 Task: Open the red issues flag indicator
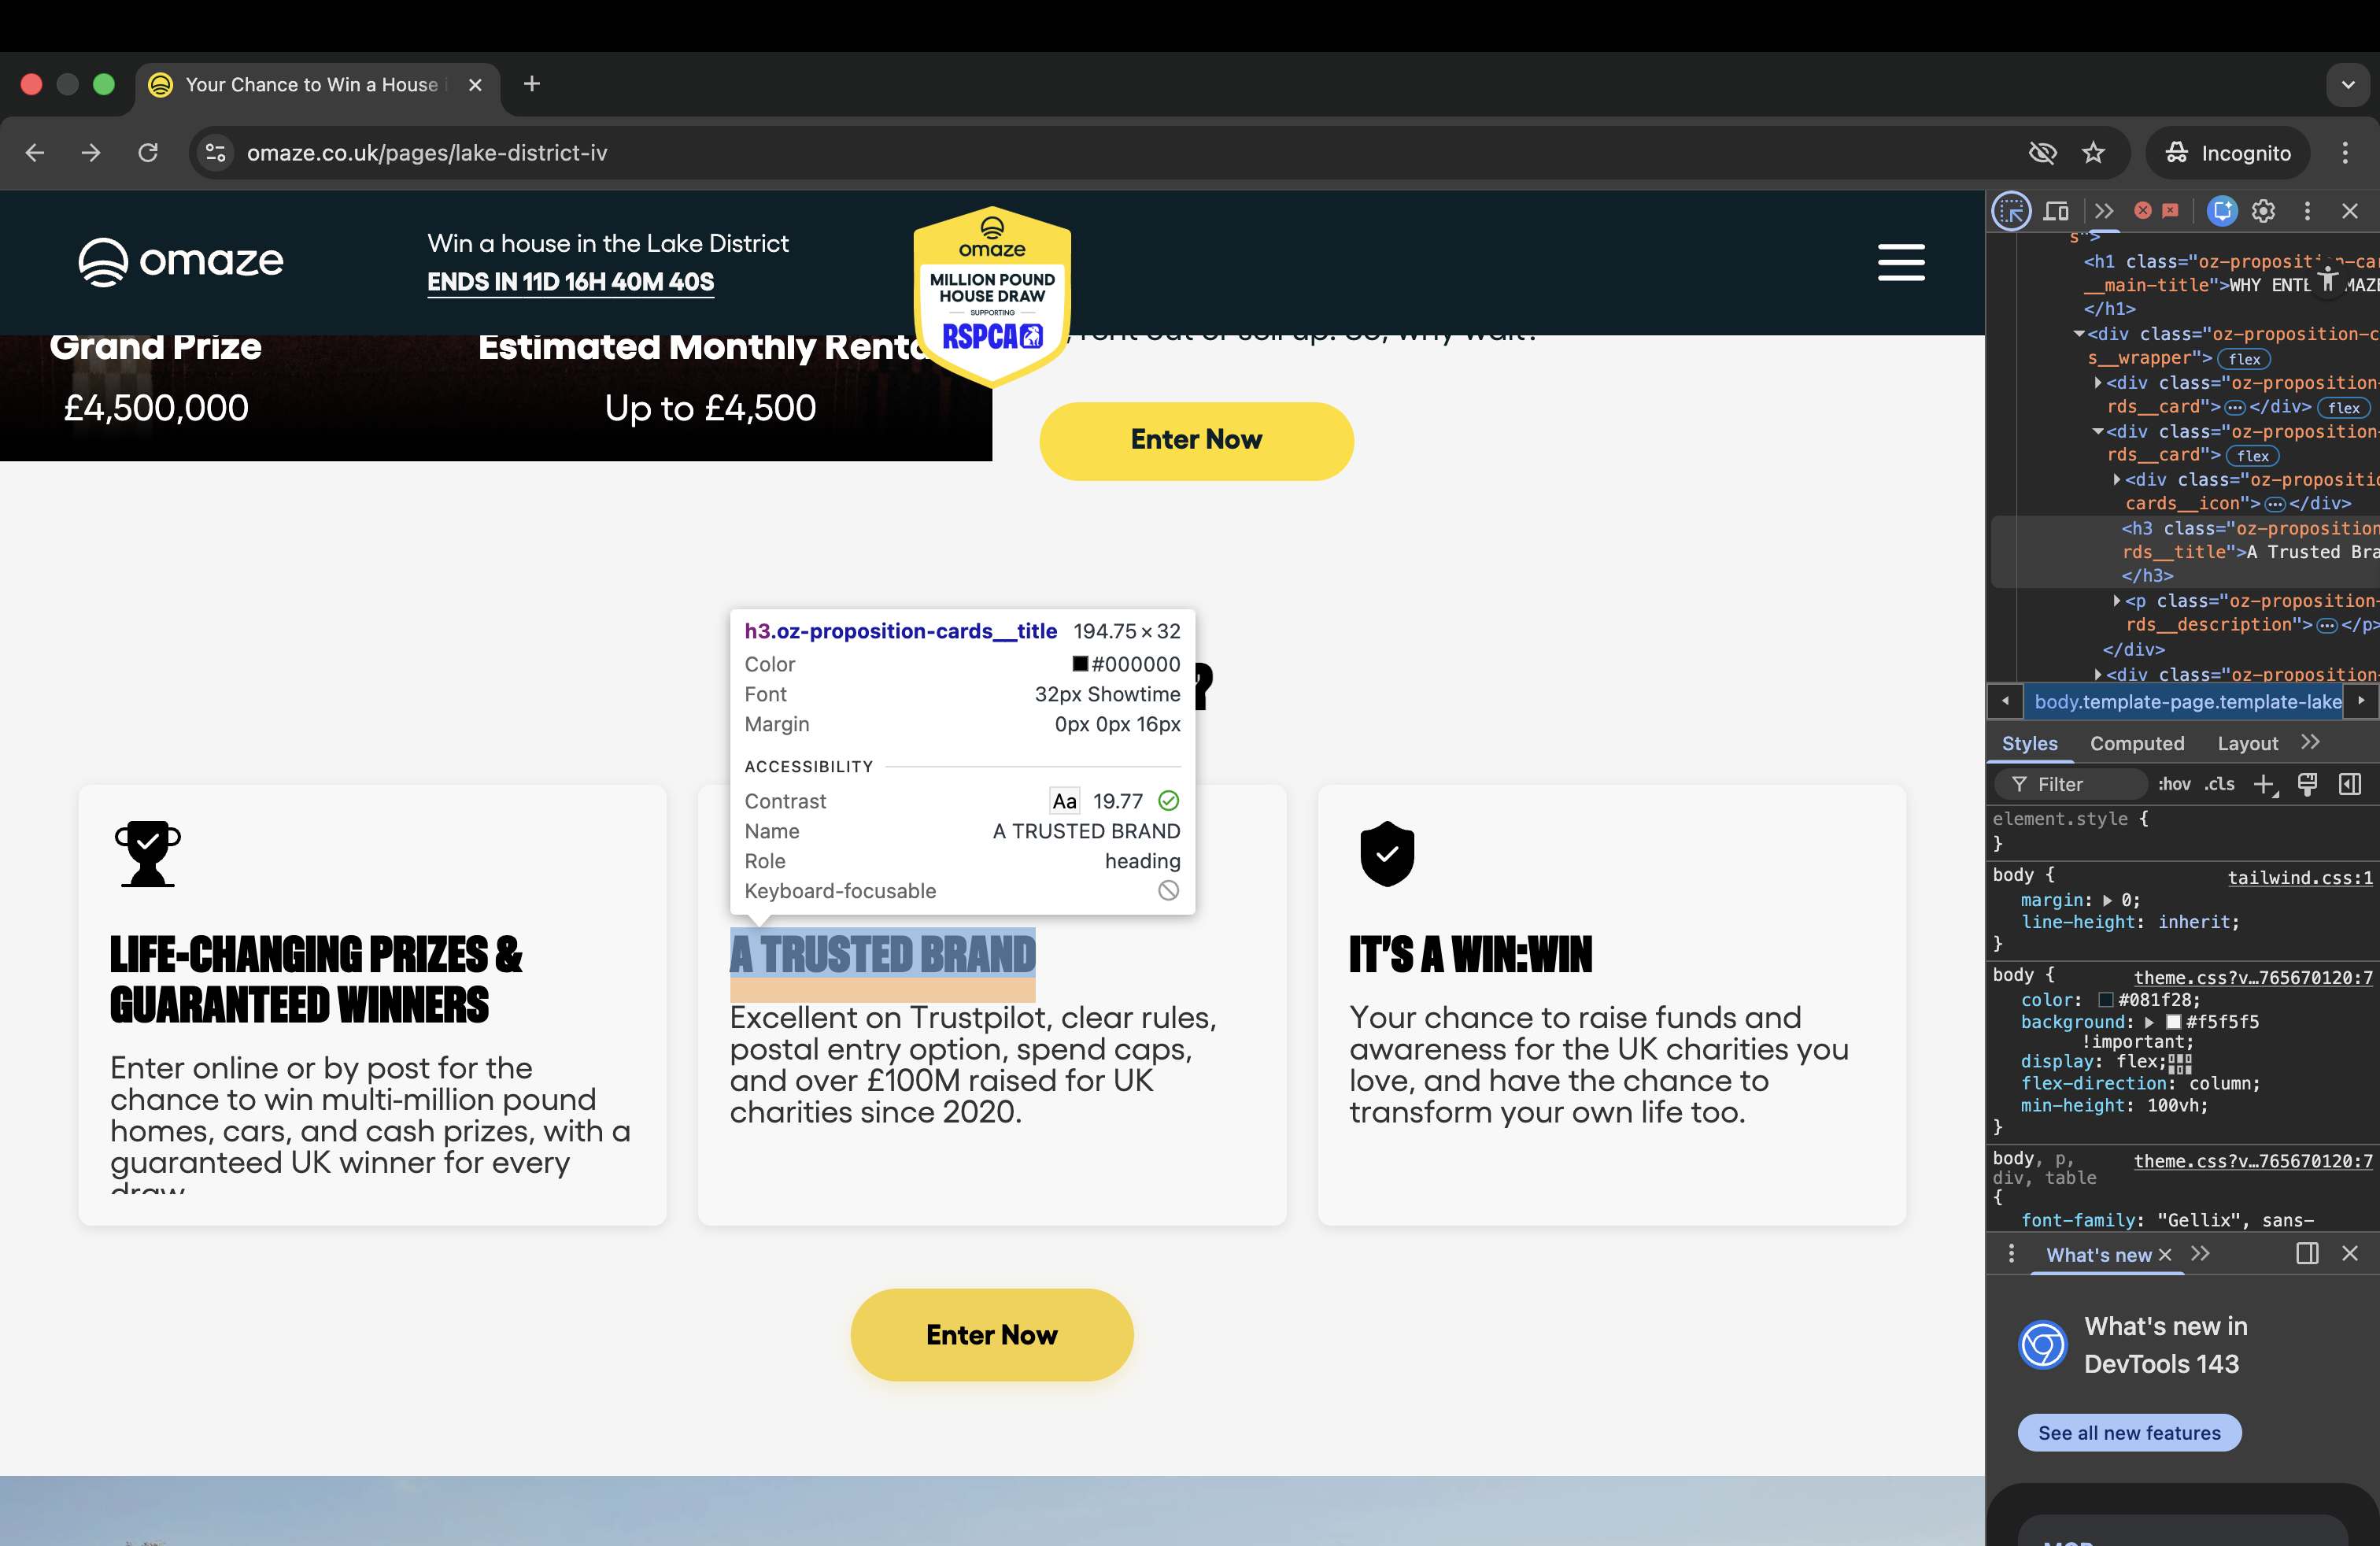[x=2169, y=210]
